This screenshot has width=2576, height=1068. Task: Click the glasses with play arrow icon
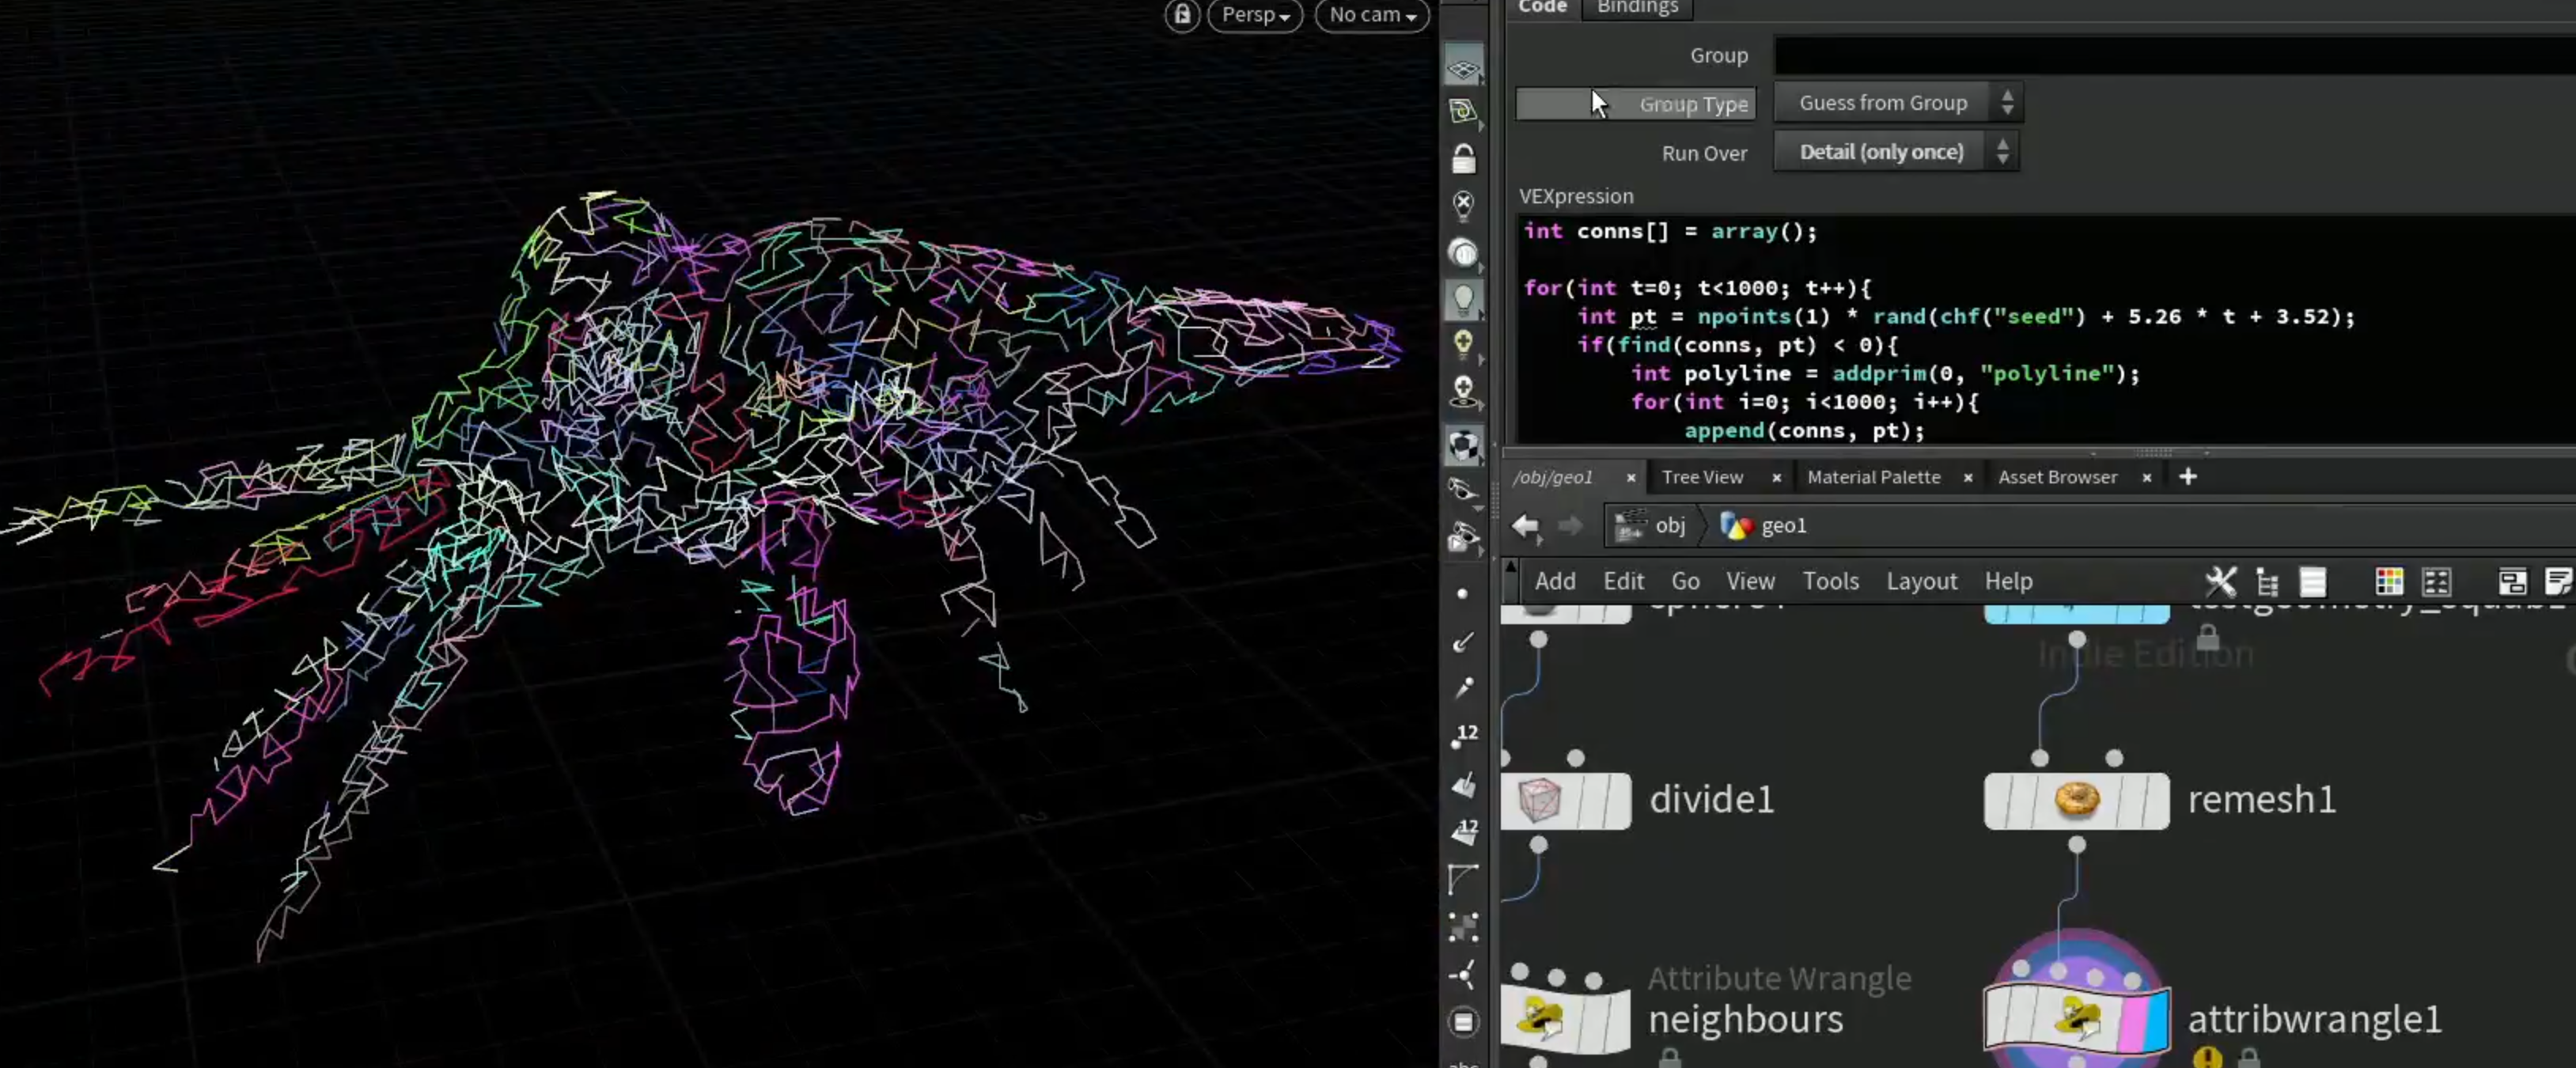[x=1463, y=537]
